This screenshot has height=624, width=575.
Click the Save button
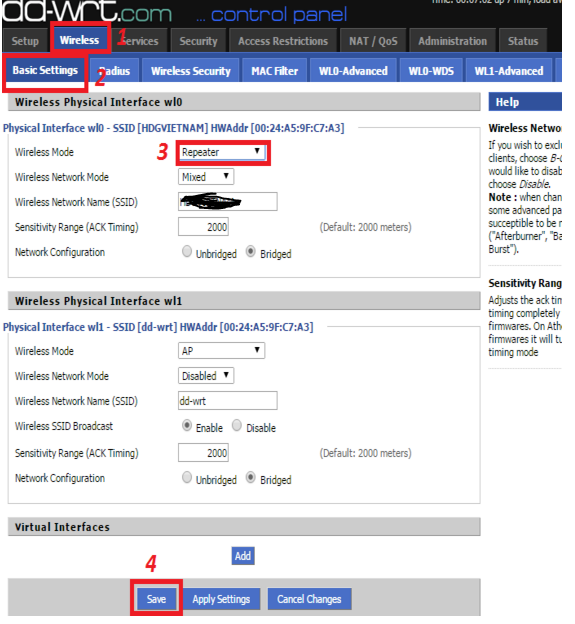pyautogui.click(x=156, y=599)
